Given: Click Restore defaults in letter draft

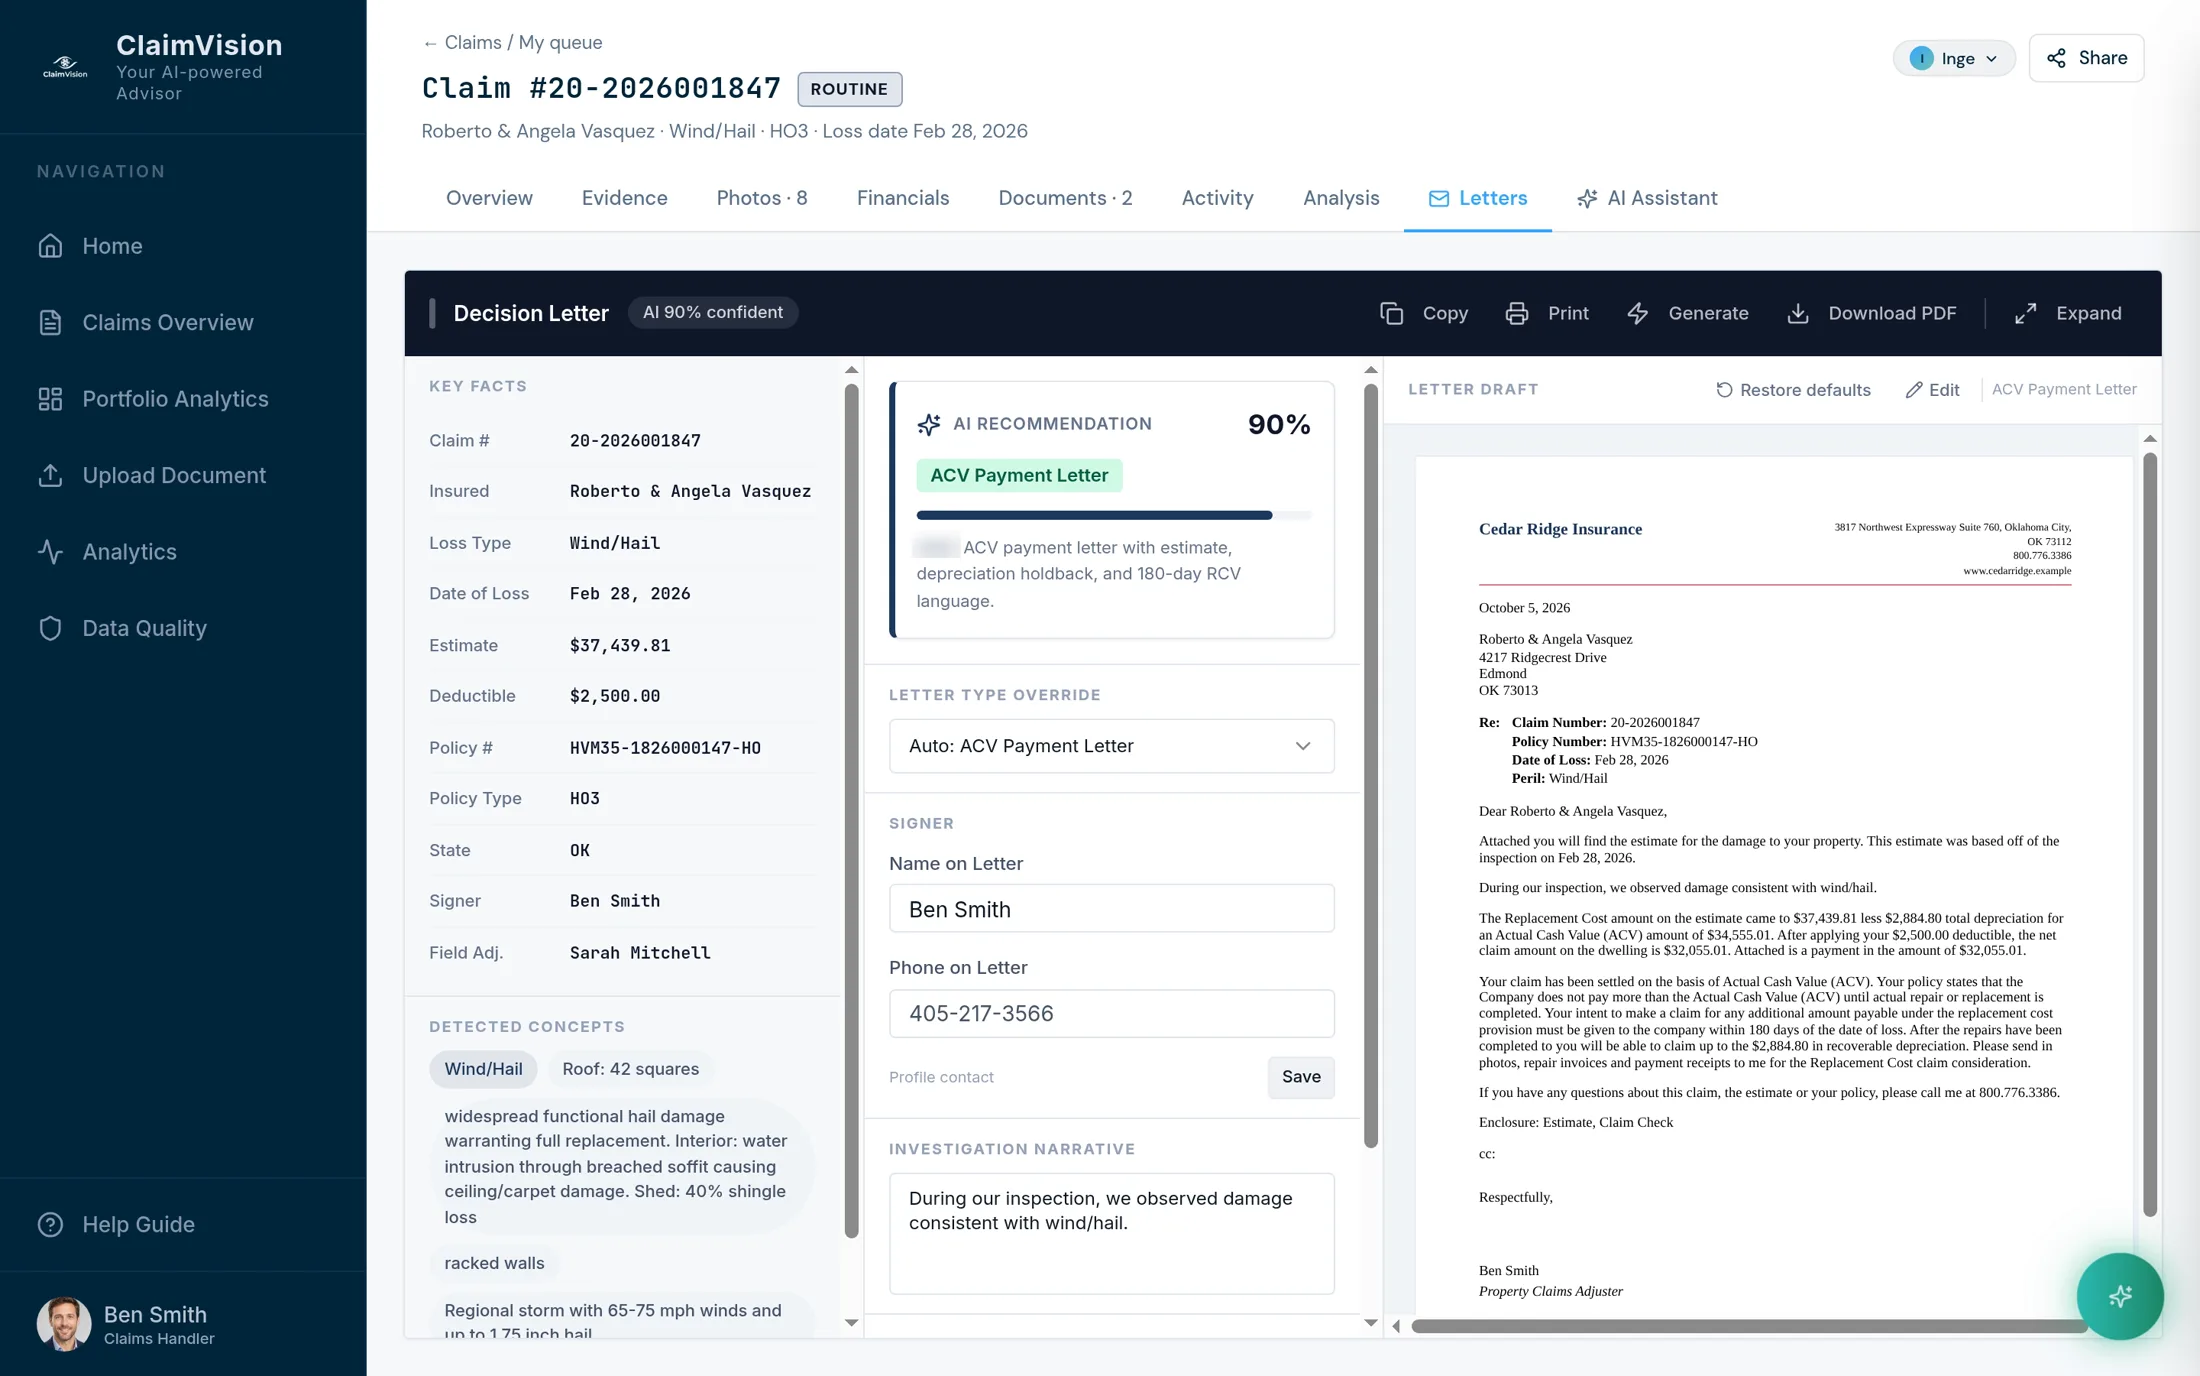Looking at the screenshot, I should click(1793, 390).
